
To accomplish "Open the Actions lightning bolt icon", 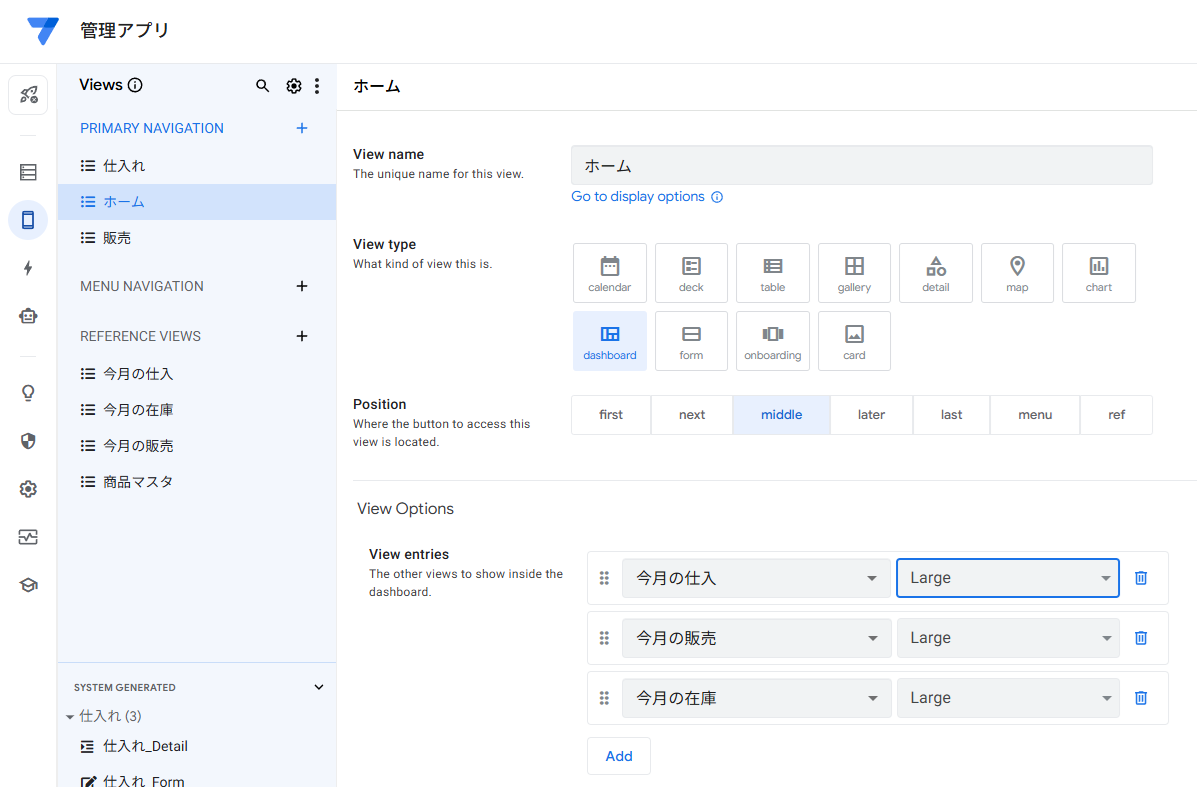I will (28, 268).
